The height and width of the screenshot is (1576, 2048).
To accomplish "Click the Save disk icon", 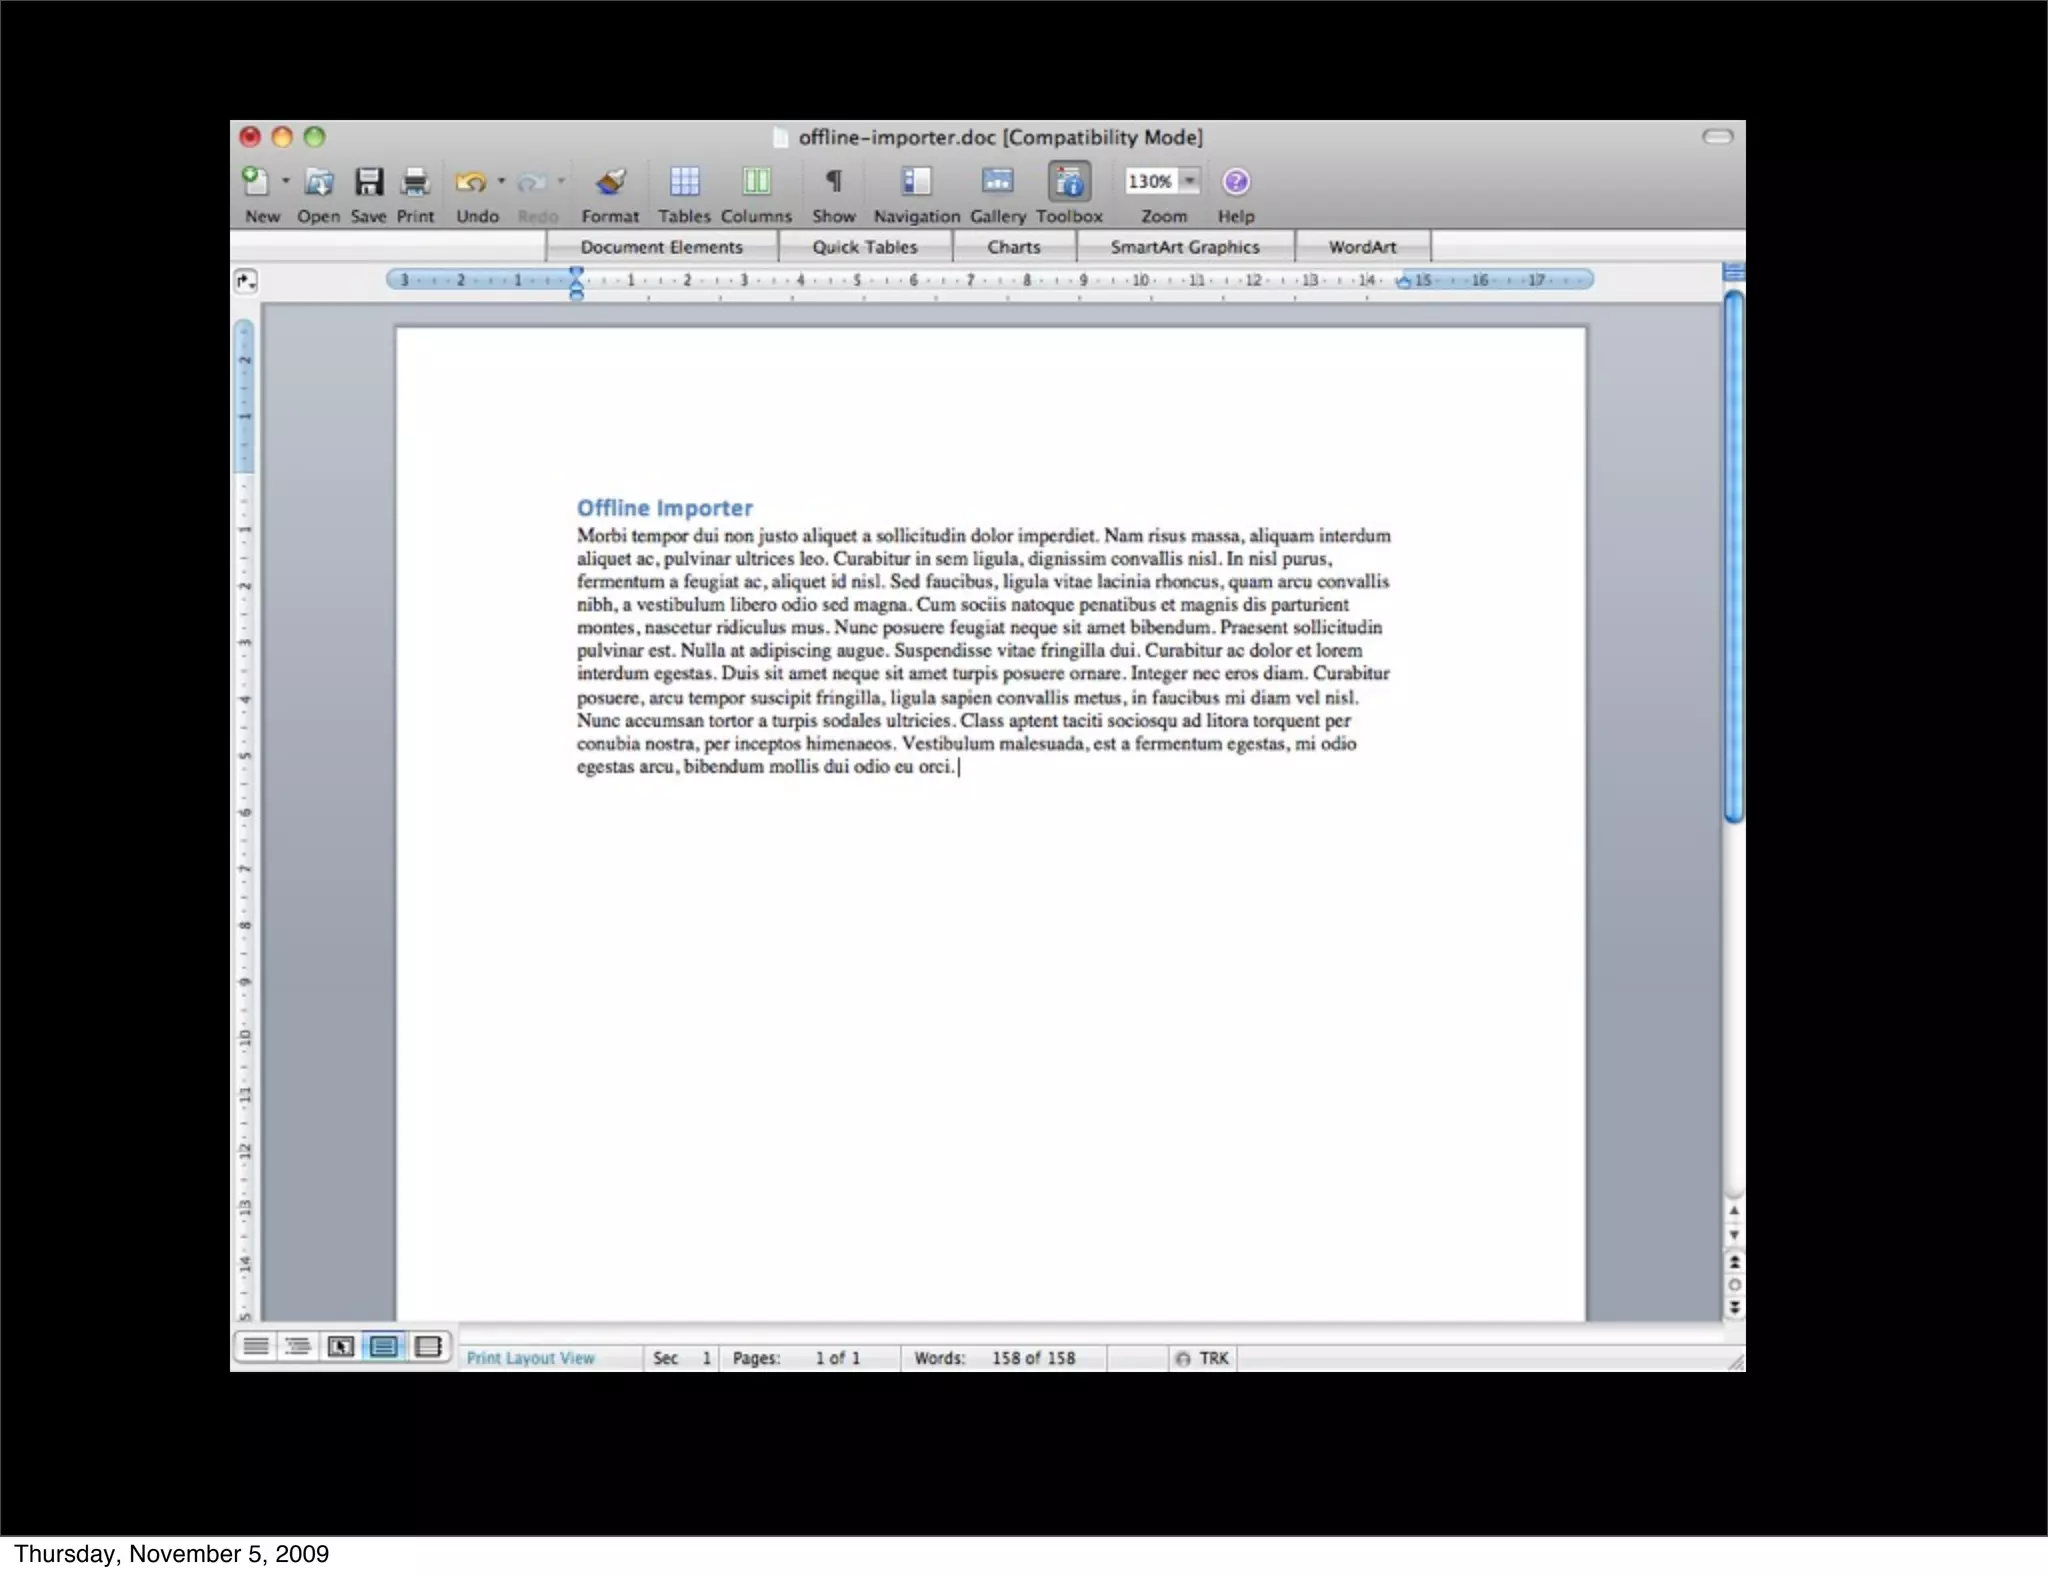I will (x=369, y=182).
